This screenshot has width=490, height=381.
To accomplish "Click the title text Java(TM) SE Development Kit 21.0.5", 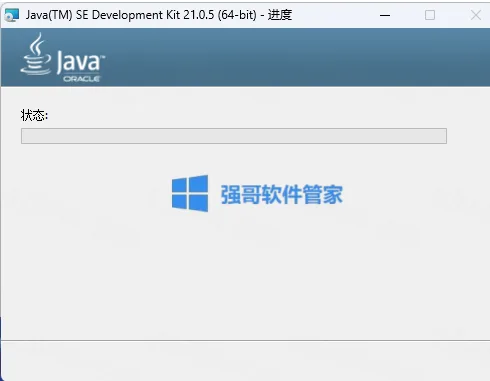I will pos(120,15).
